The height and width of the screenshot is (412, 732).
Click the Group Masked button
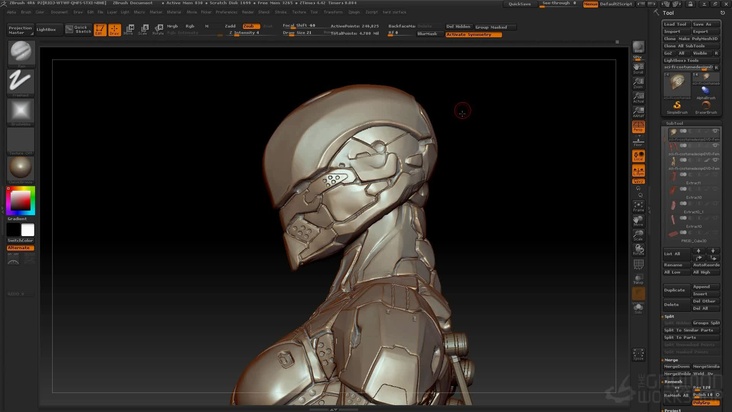tap(494, 27)
